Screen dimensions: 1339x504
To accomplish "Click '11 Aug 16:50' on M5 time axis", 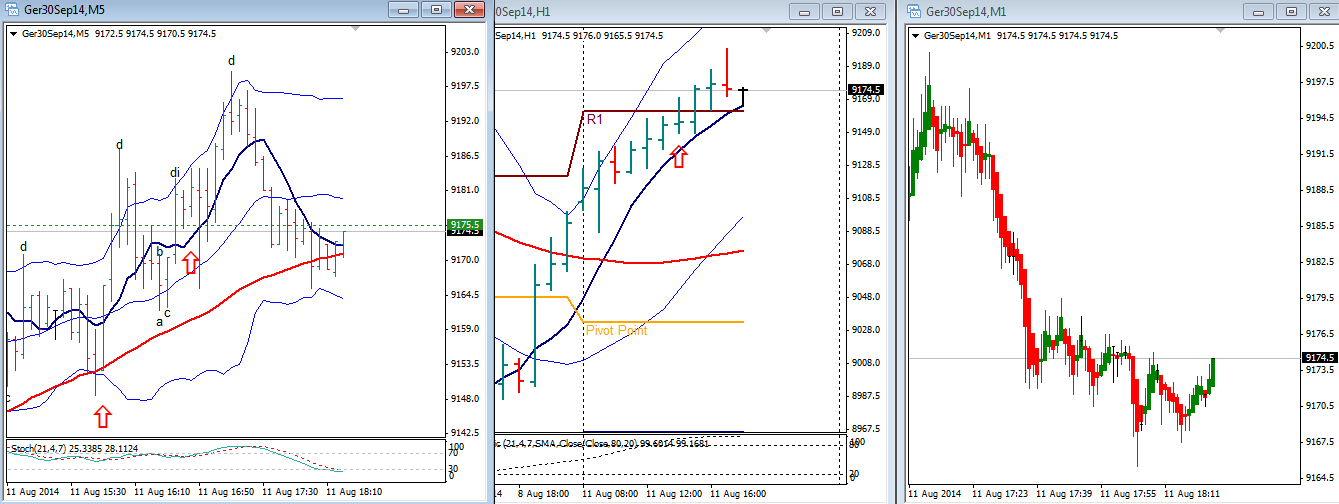I will coord(228,492).
